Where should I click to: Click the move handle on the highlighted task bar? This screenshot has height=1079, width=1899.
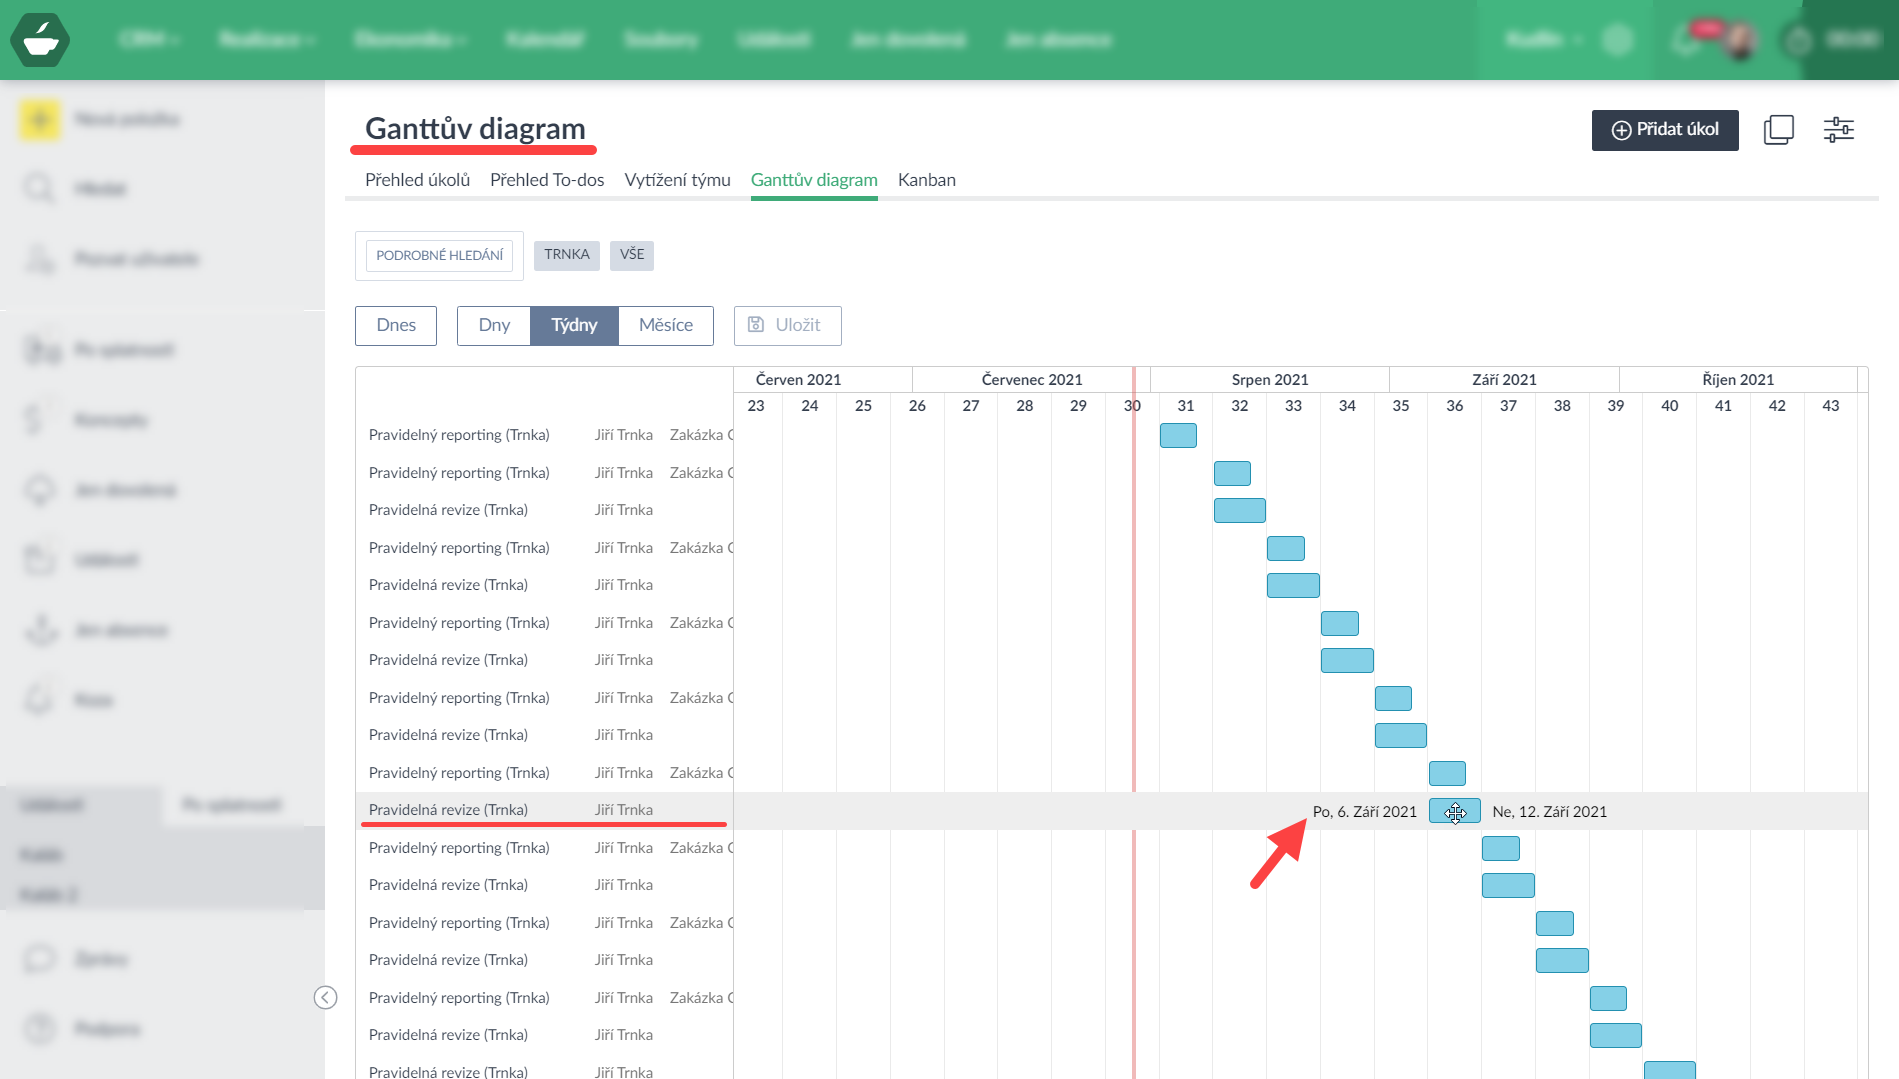(1455, 812)
